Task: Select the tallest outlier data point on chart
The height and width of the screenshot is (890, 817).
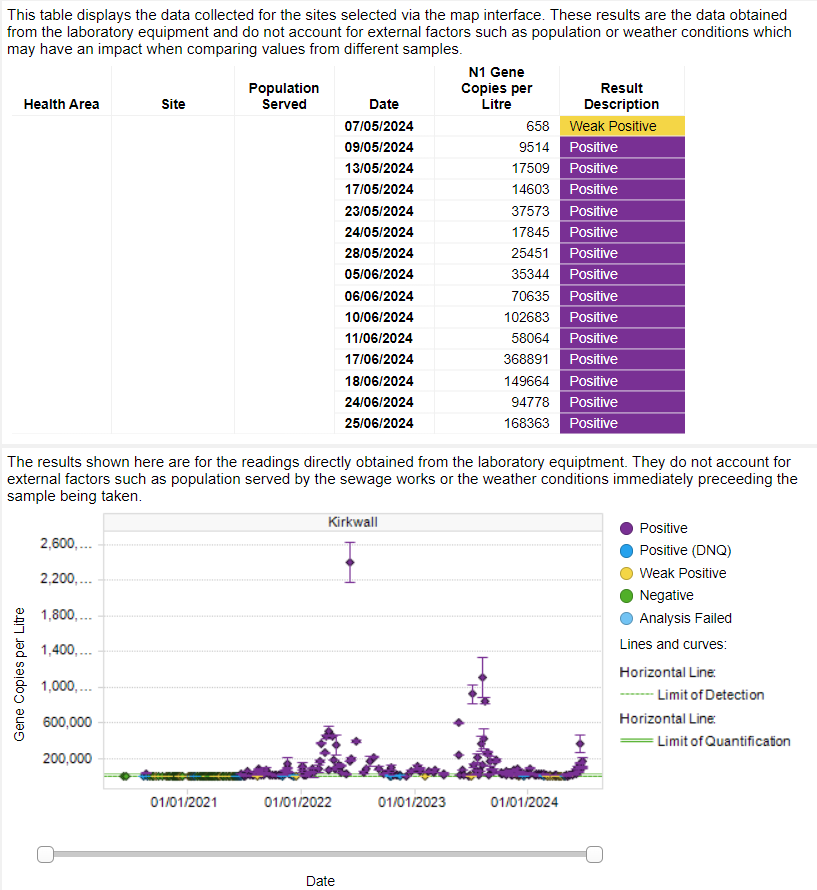Action: 350,561
